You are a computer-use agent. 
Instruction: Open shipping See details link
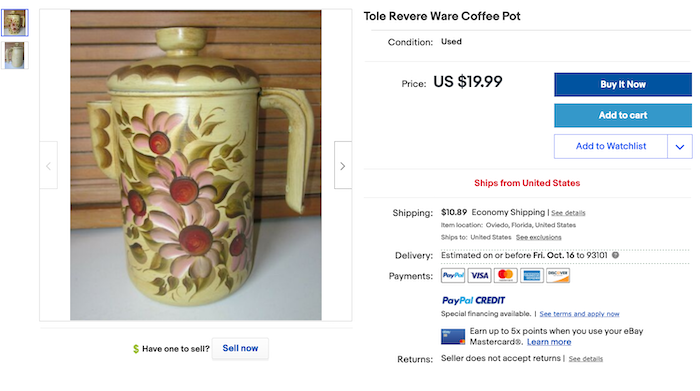[568, 213]
